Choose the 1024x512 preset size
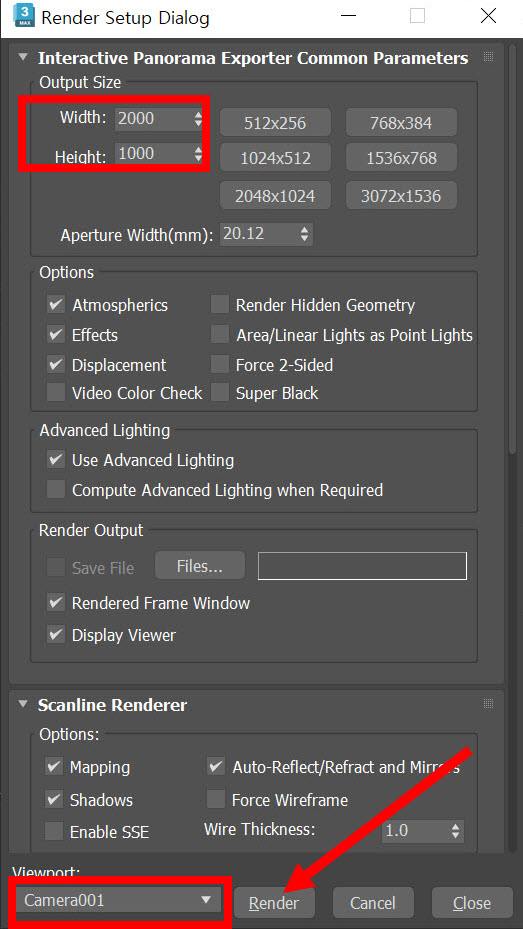This screenshot has height=929, width=523. point(275,158)
